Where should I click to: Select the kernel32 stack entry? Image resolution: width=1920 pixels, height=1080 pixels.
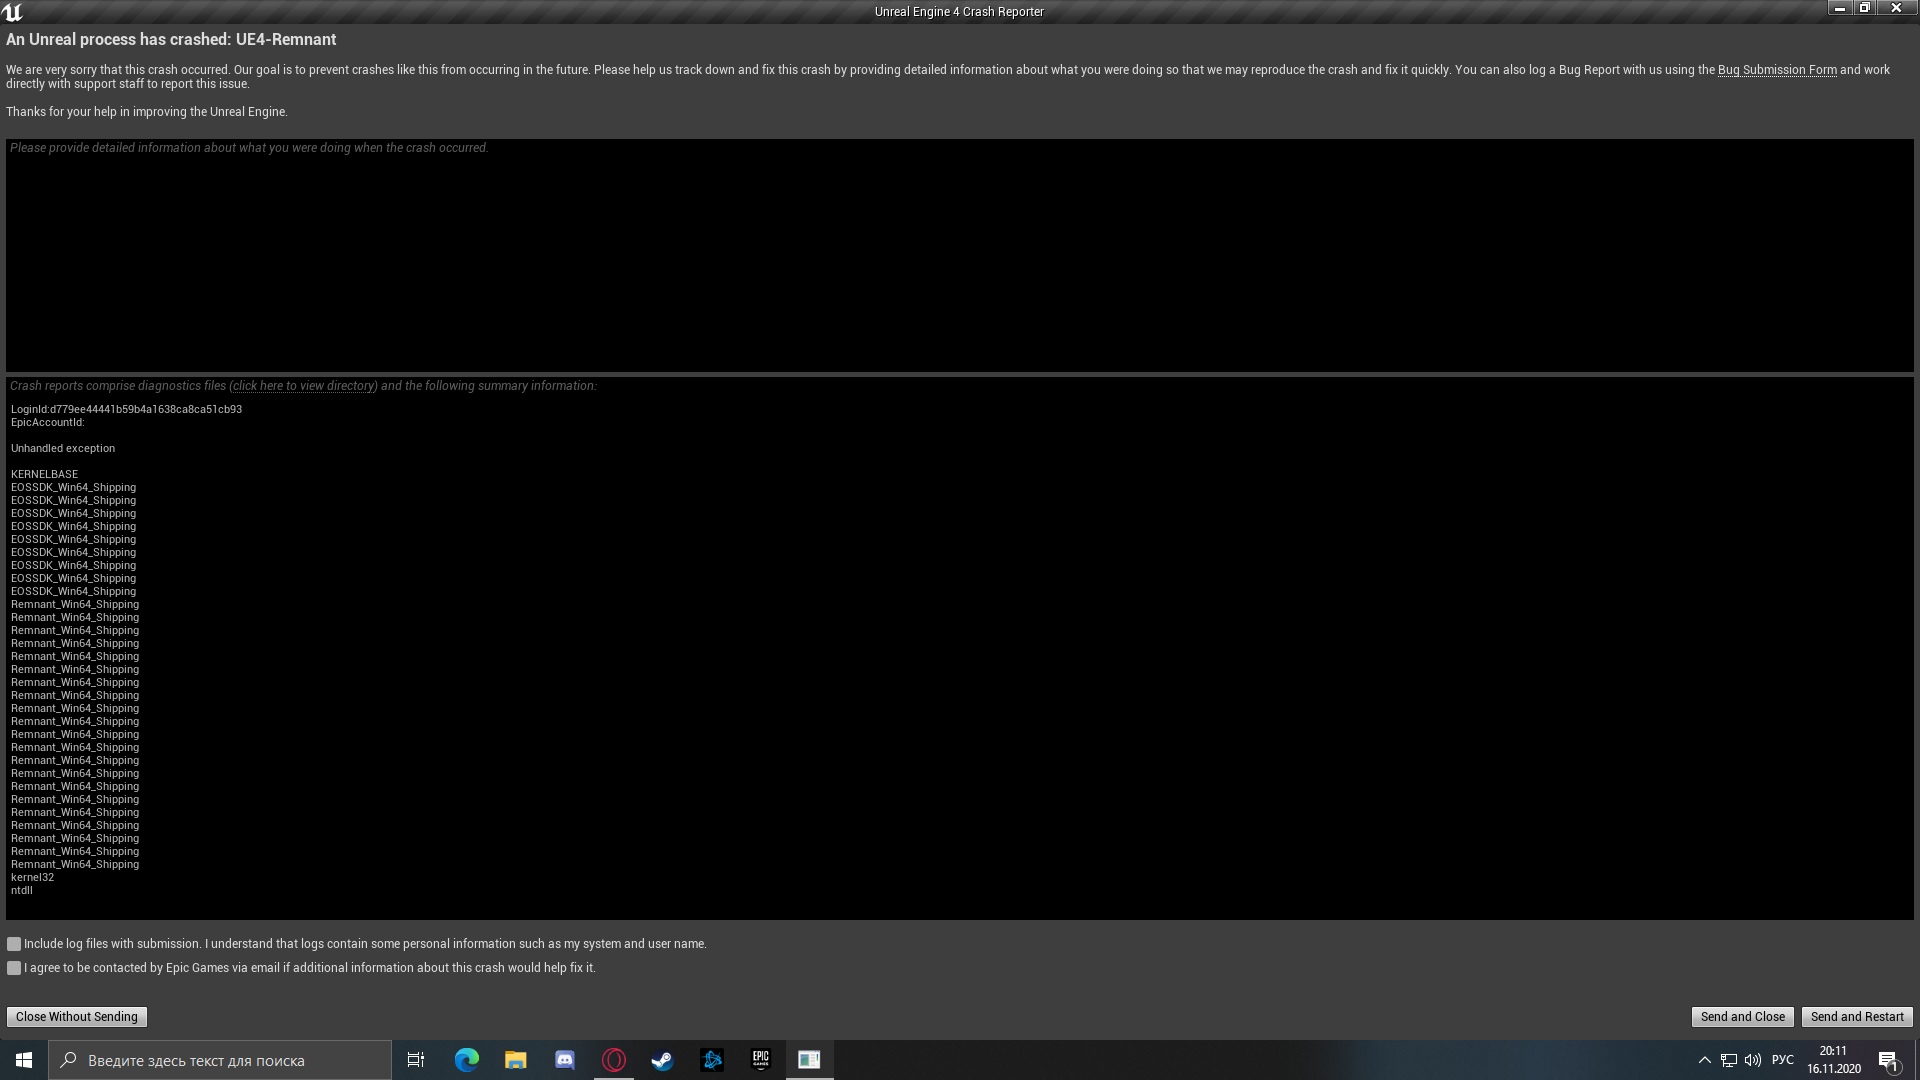point(32,877)
